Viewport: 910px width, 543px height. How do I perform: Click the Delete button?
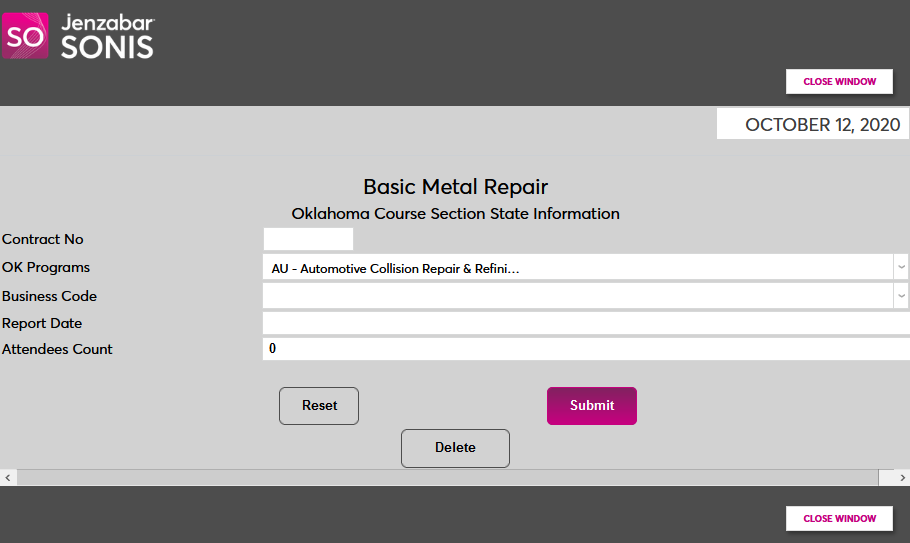[x=455, y=448]
